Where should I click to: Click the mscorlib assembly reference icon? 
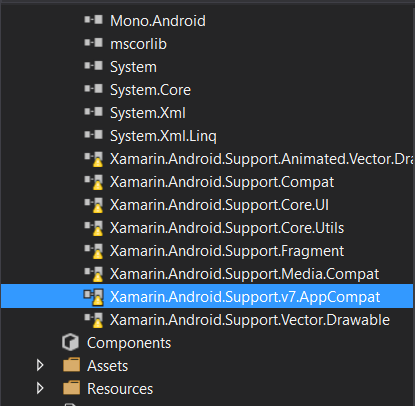point(94,43)
